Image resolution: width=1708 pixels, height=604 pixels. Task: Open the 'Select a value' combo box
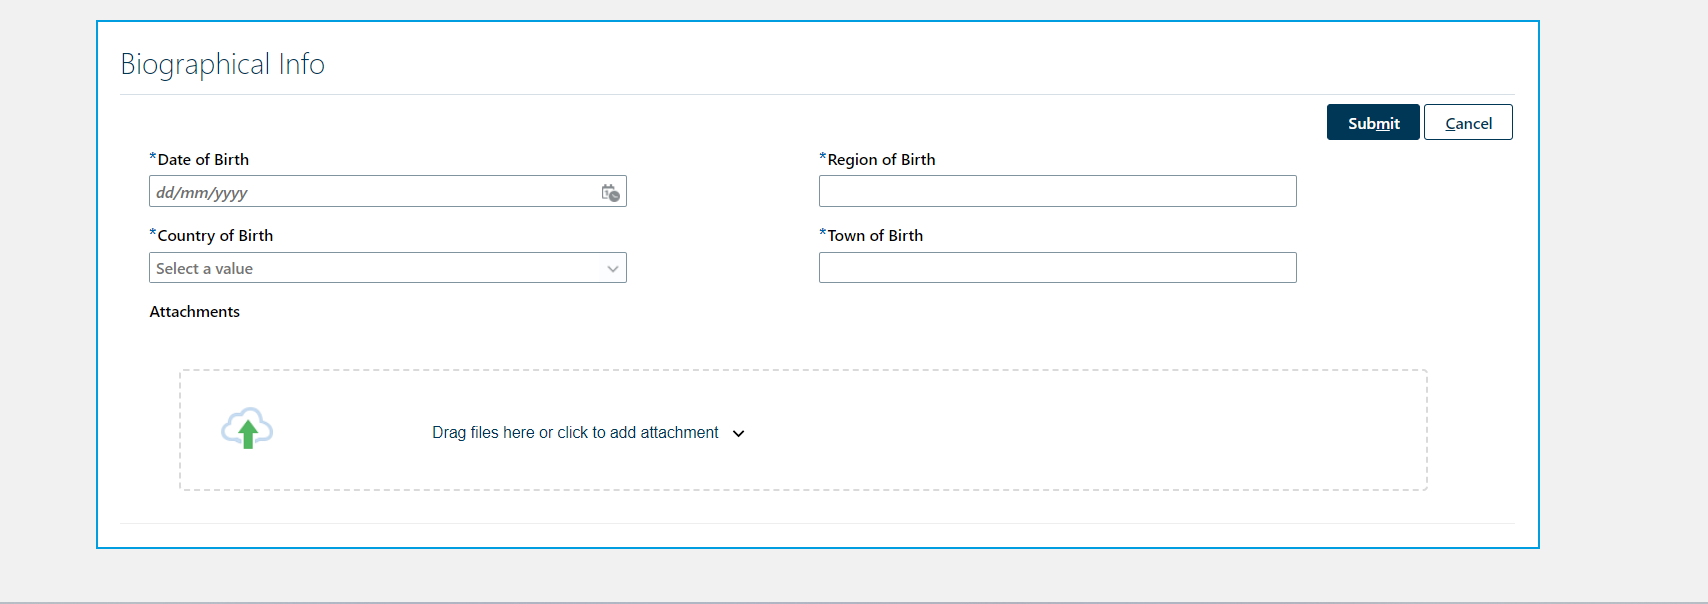(x=388, y=268)
